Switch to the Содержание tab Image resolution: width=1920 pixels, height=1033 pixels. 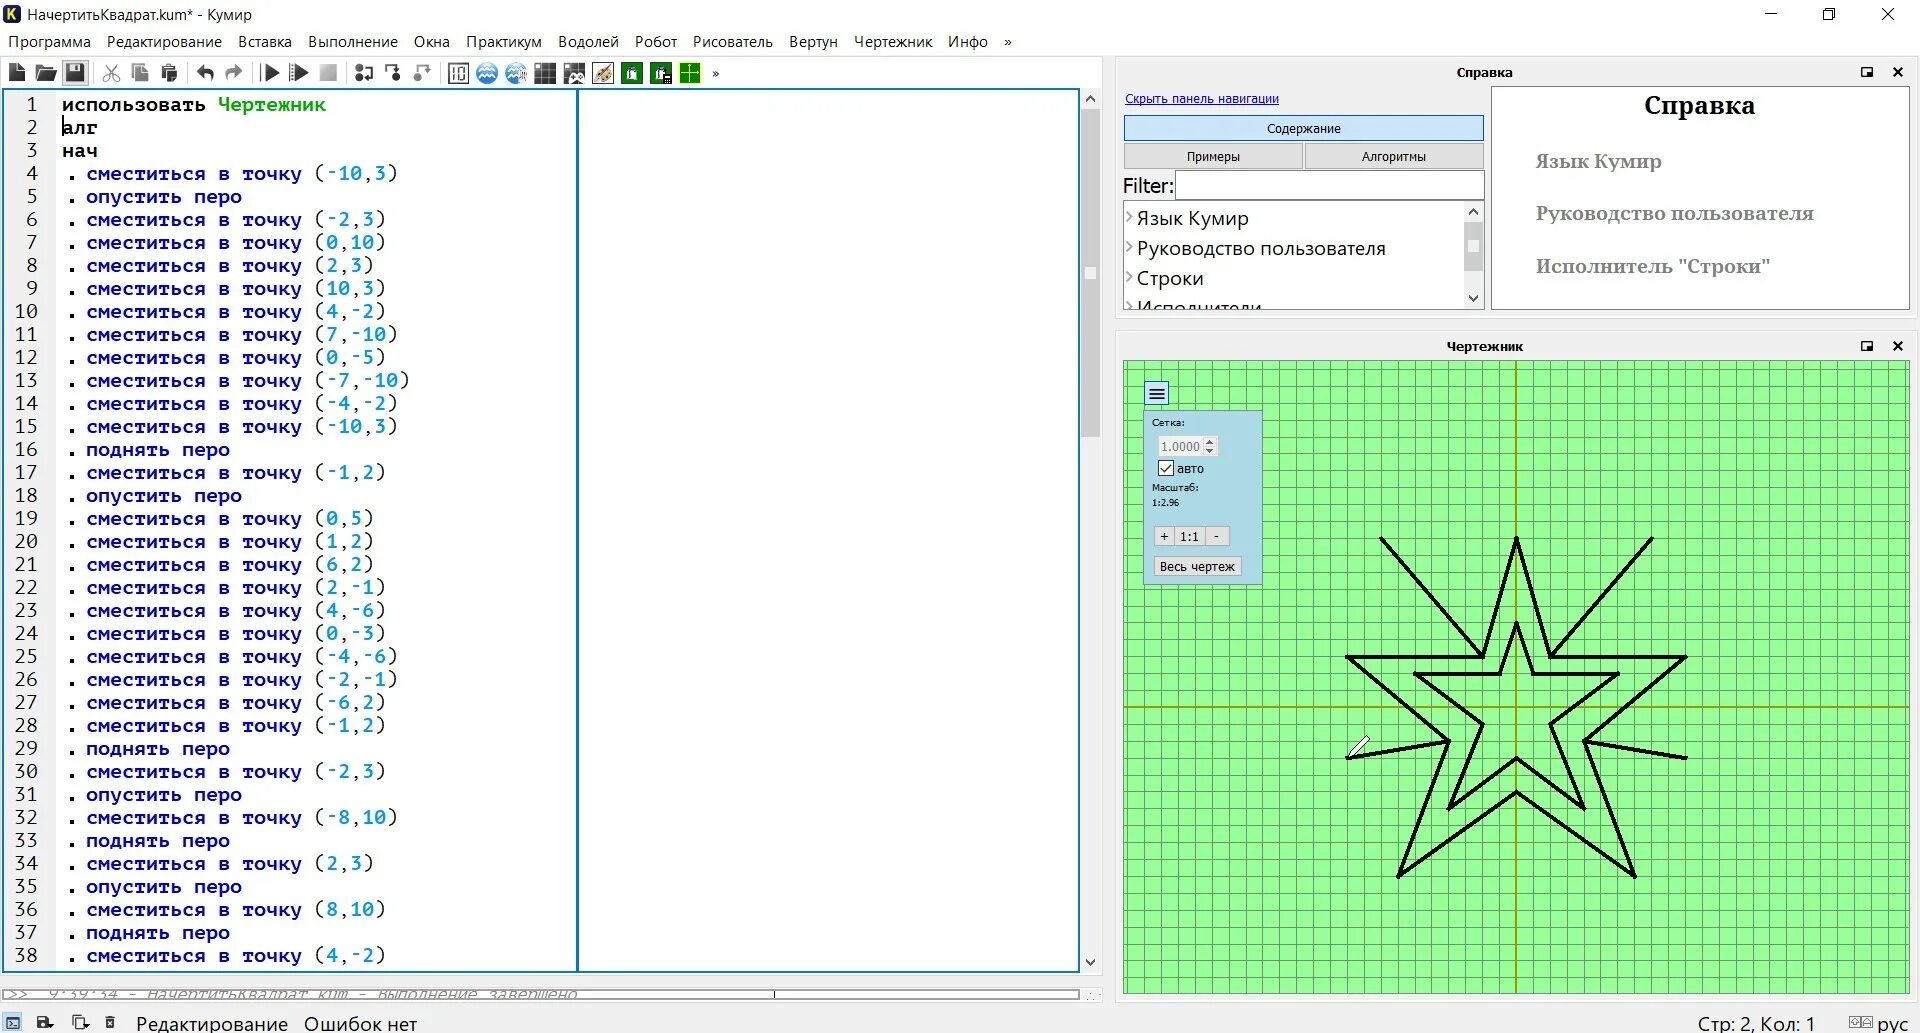point(1303,128)
